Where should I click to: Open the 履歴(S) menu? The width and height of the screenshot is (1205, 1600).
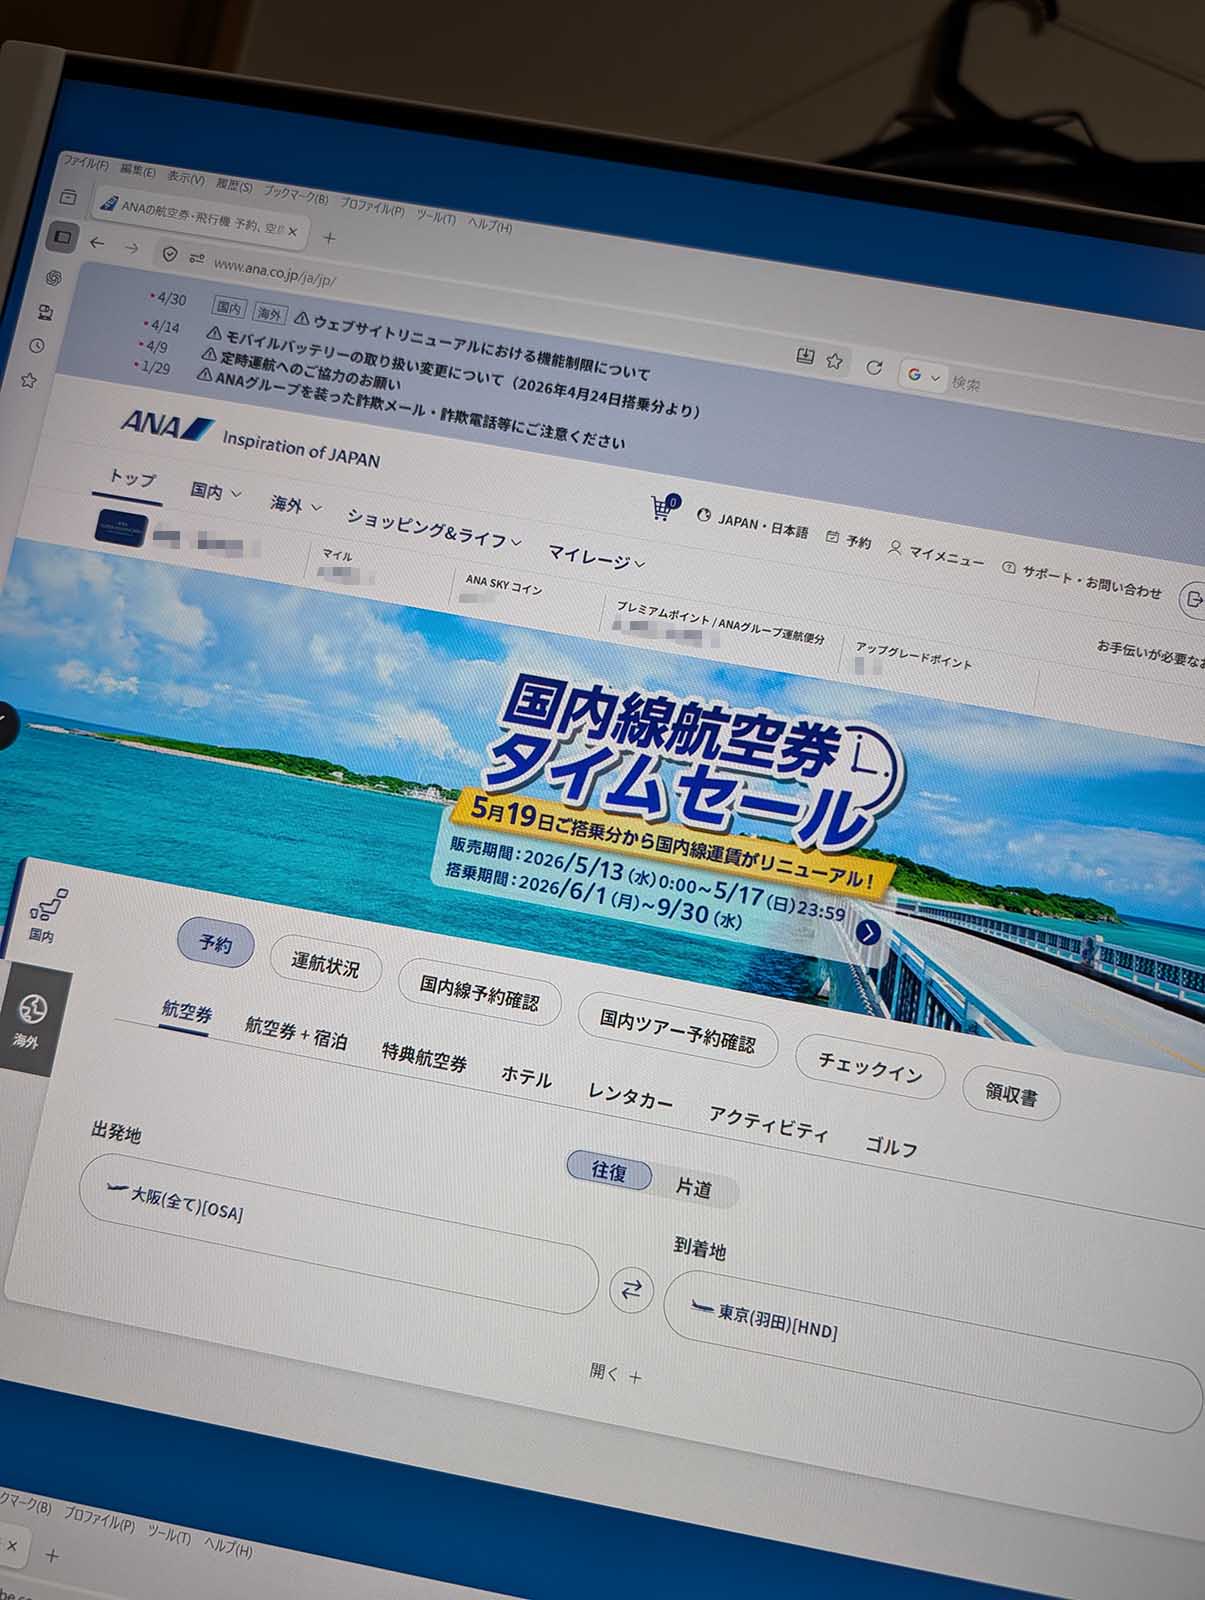233,186
